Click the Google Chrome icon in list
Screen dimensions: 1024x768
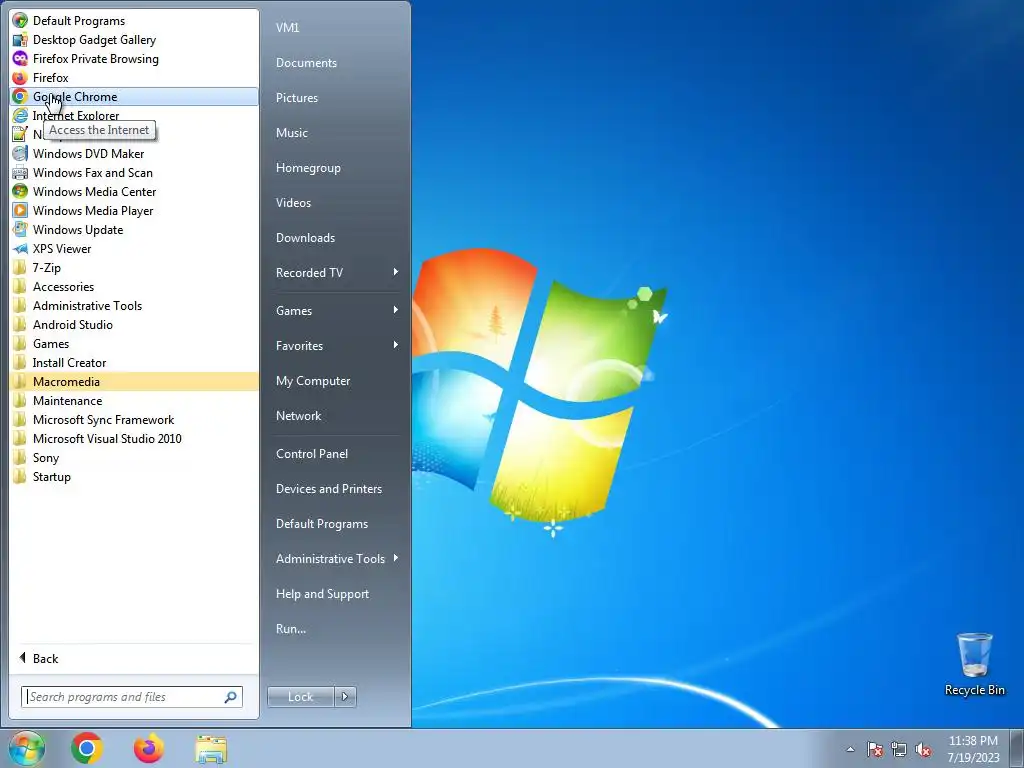click(20, 97)
